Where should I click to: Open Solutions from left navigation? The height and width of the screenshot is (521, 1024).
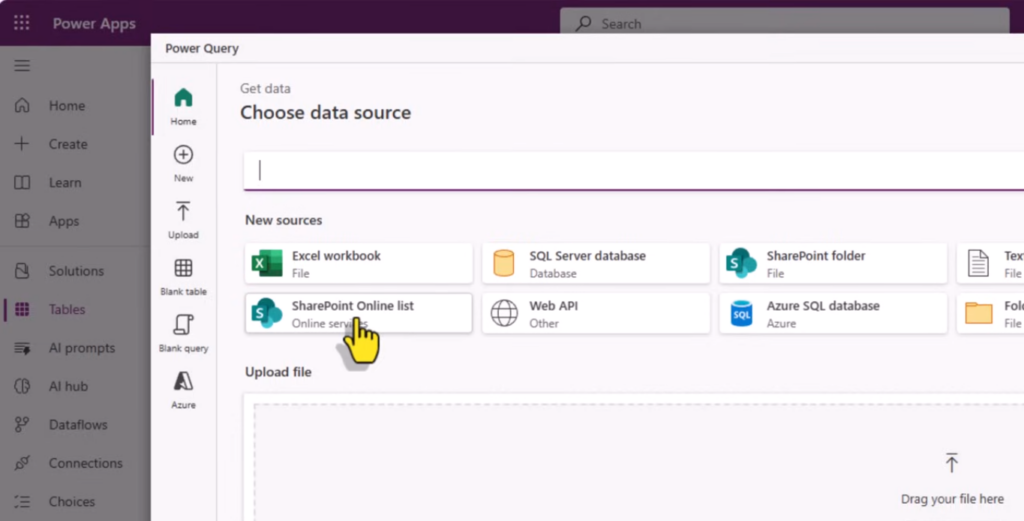pyautogui.click(x=75, y=270)
